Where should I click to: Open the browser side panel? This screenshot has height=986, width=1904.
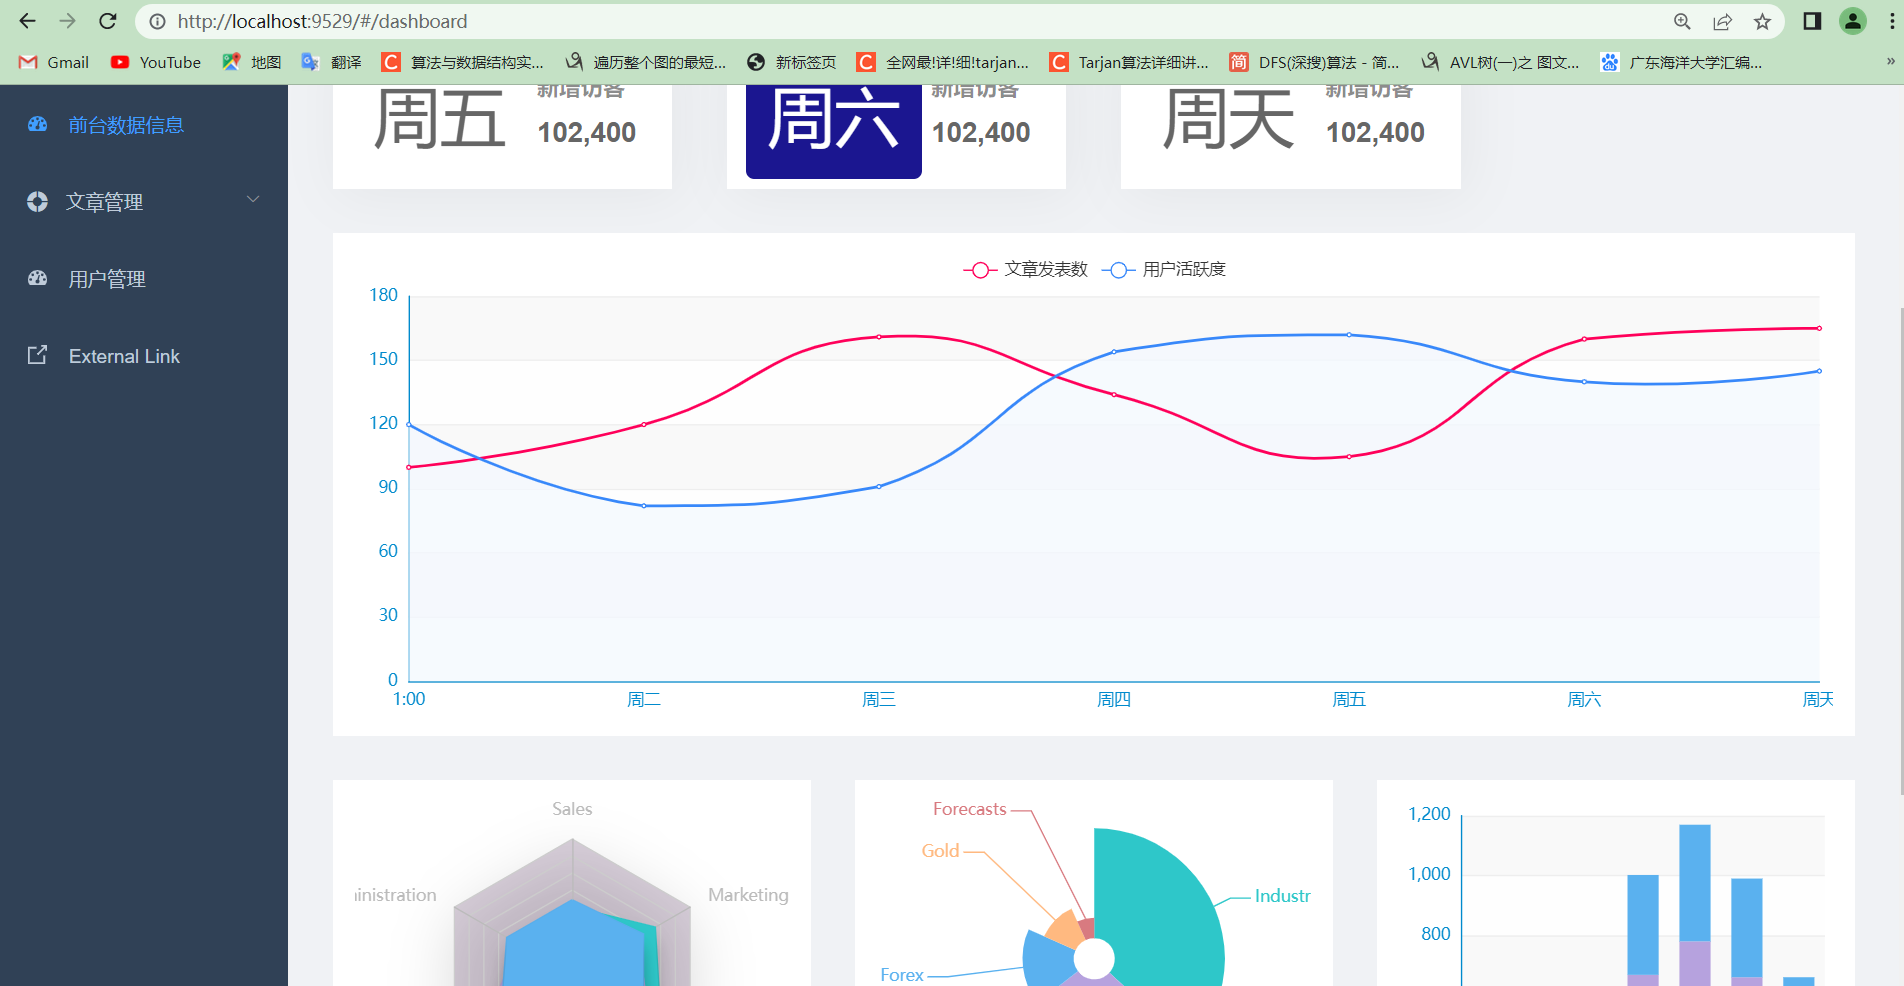[x=1812, y=21]
